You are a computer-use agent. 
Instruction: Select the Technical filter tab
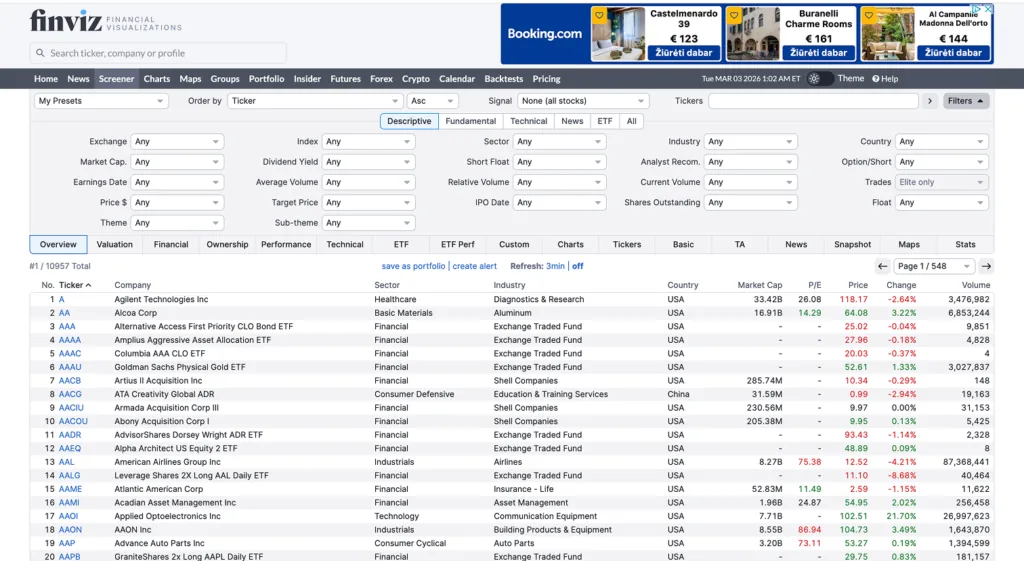pyautogui.click(x=528, y=121)
